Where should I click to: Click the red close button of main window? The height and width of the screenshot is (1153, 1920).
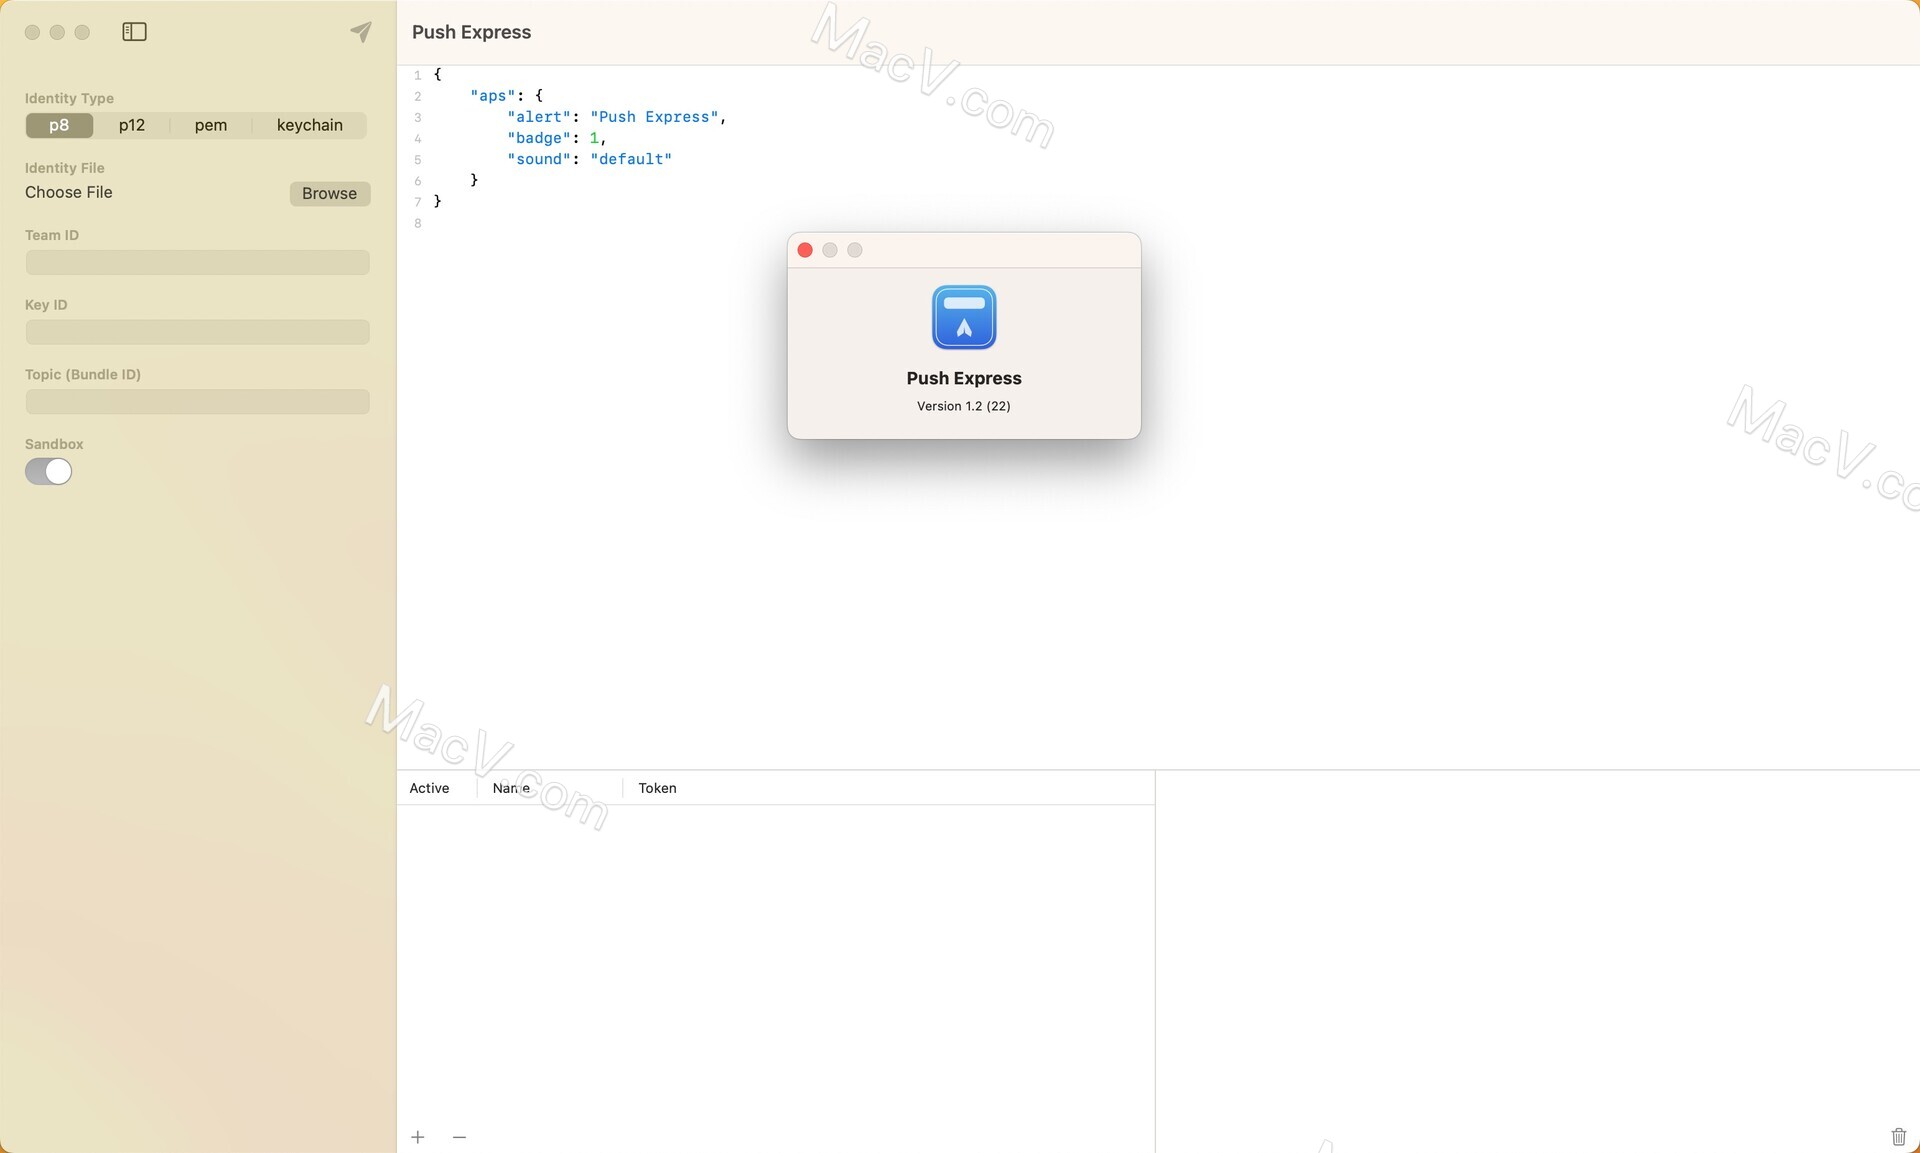(32, 32)
